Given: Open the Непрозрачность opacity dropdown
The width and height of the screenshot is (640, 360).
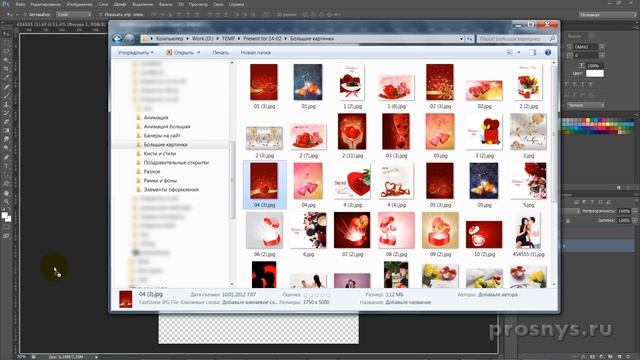Looking at the screenshot, I should 634,211.
